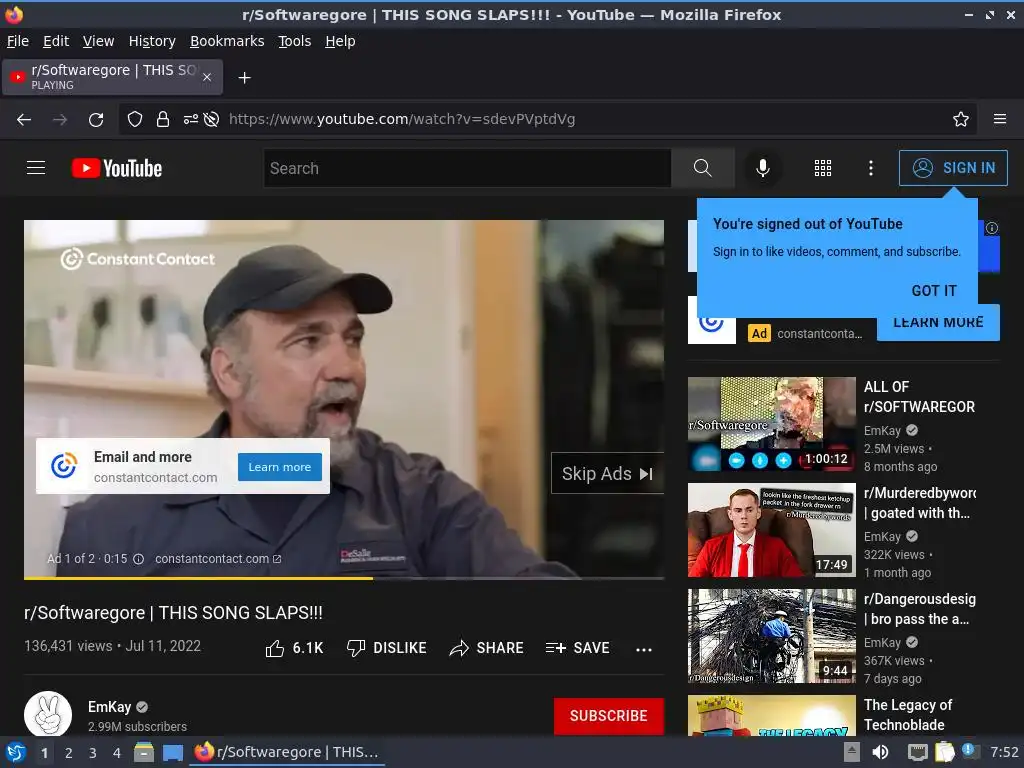Viewport: 1024px width, 768px height.
Task: Switch to workspace 4 in taskbar
Action: pyautogui.click(x=117, y=753)
